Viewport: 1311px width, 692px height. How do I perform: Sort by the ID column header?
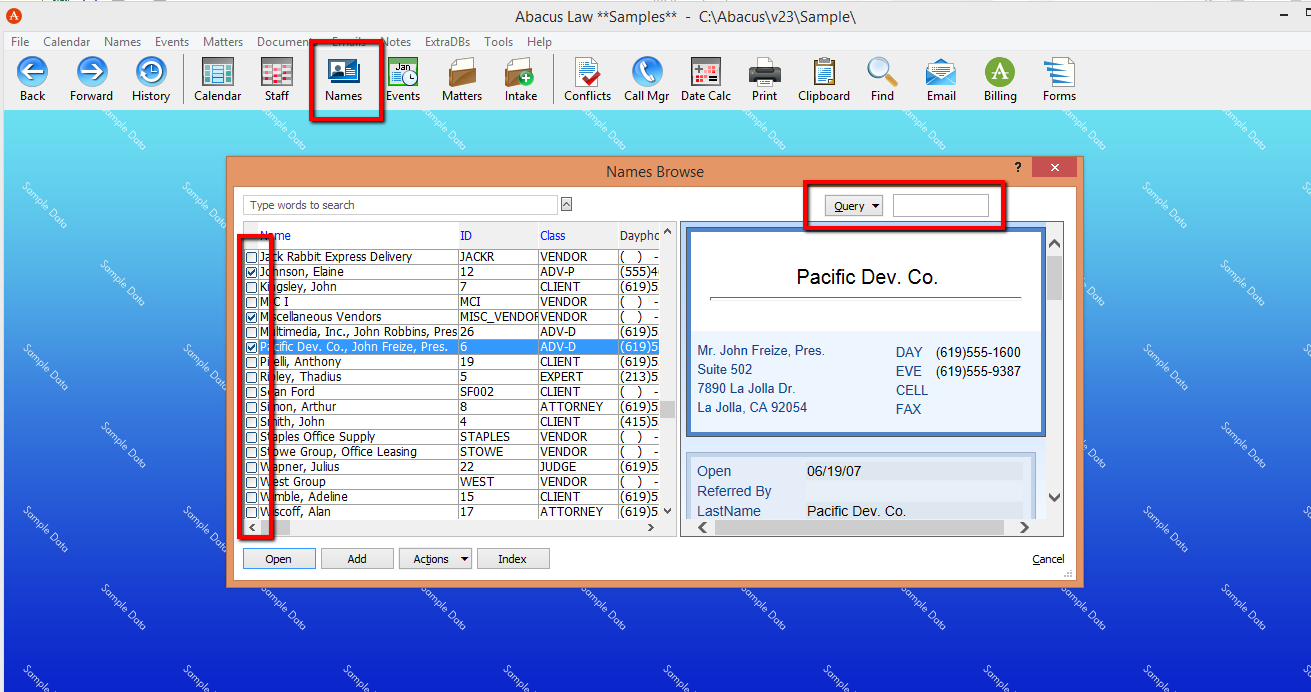click(x=466, y=236)
